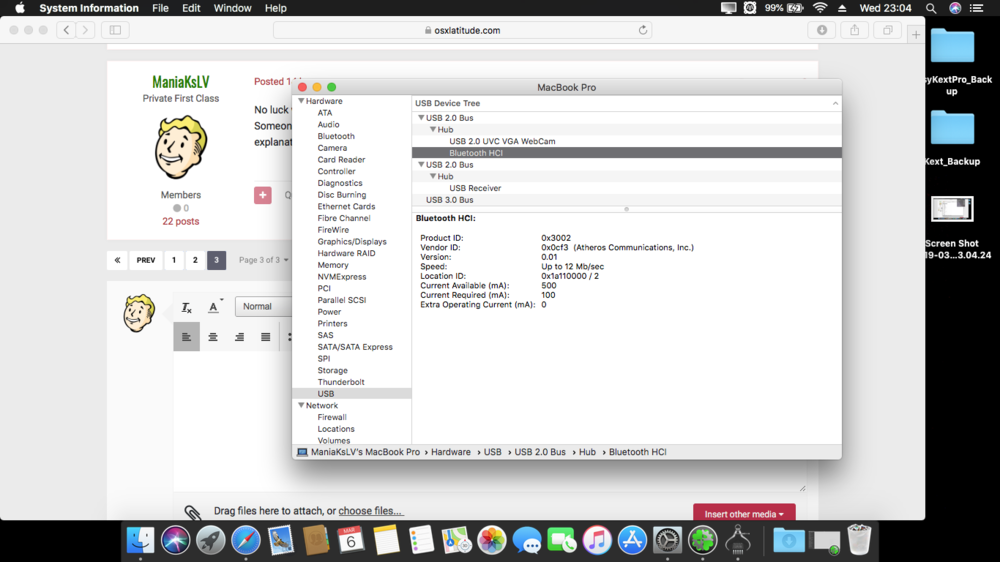Screen dimensions: 1000x562
Task: Open the System Information app menu
Action: 89,8
